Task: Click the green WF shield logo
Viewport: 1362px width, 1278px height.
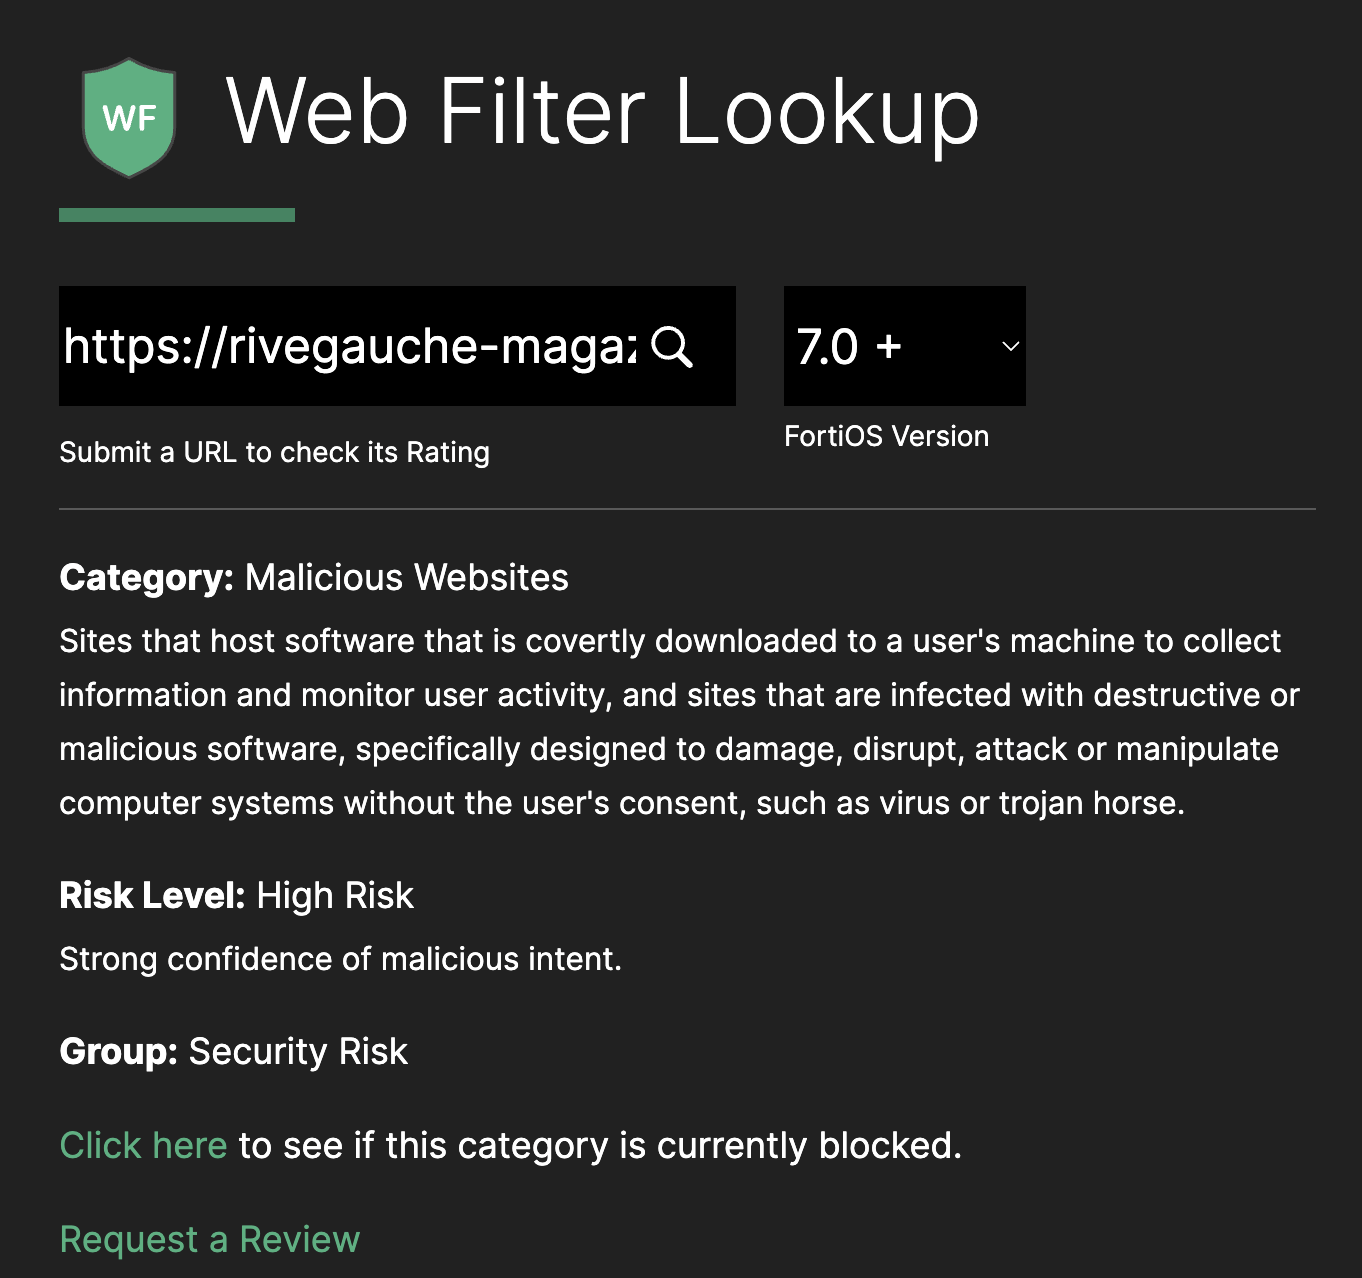Action: point(129,117)
